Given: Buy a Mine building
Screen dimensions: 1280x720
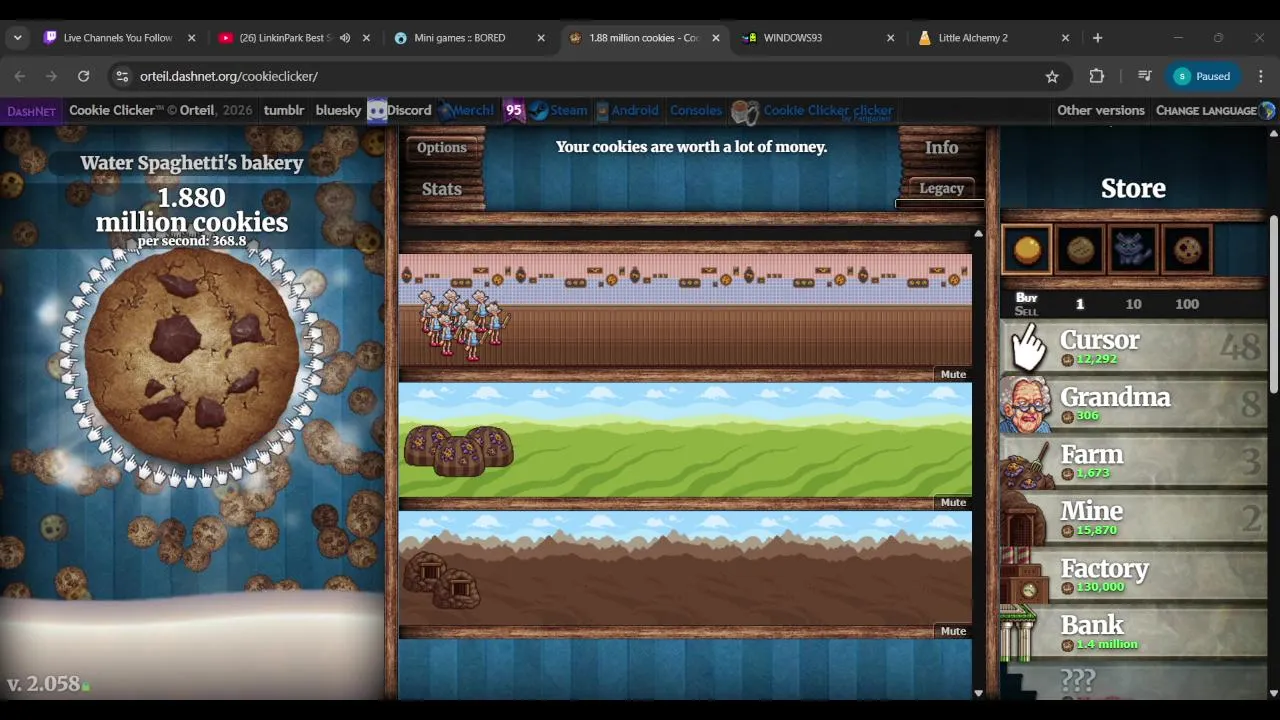Looking at the screenshot, I should [x=1134, y=518].
